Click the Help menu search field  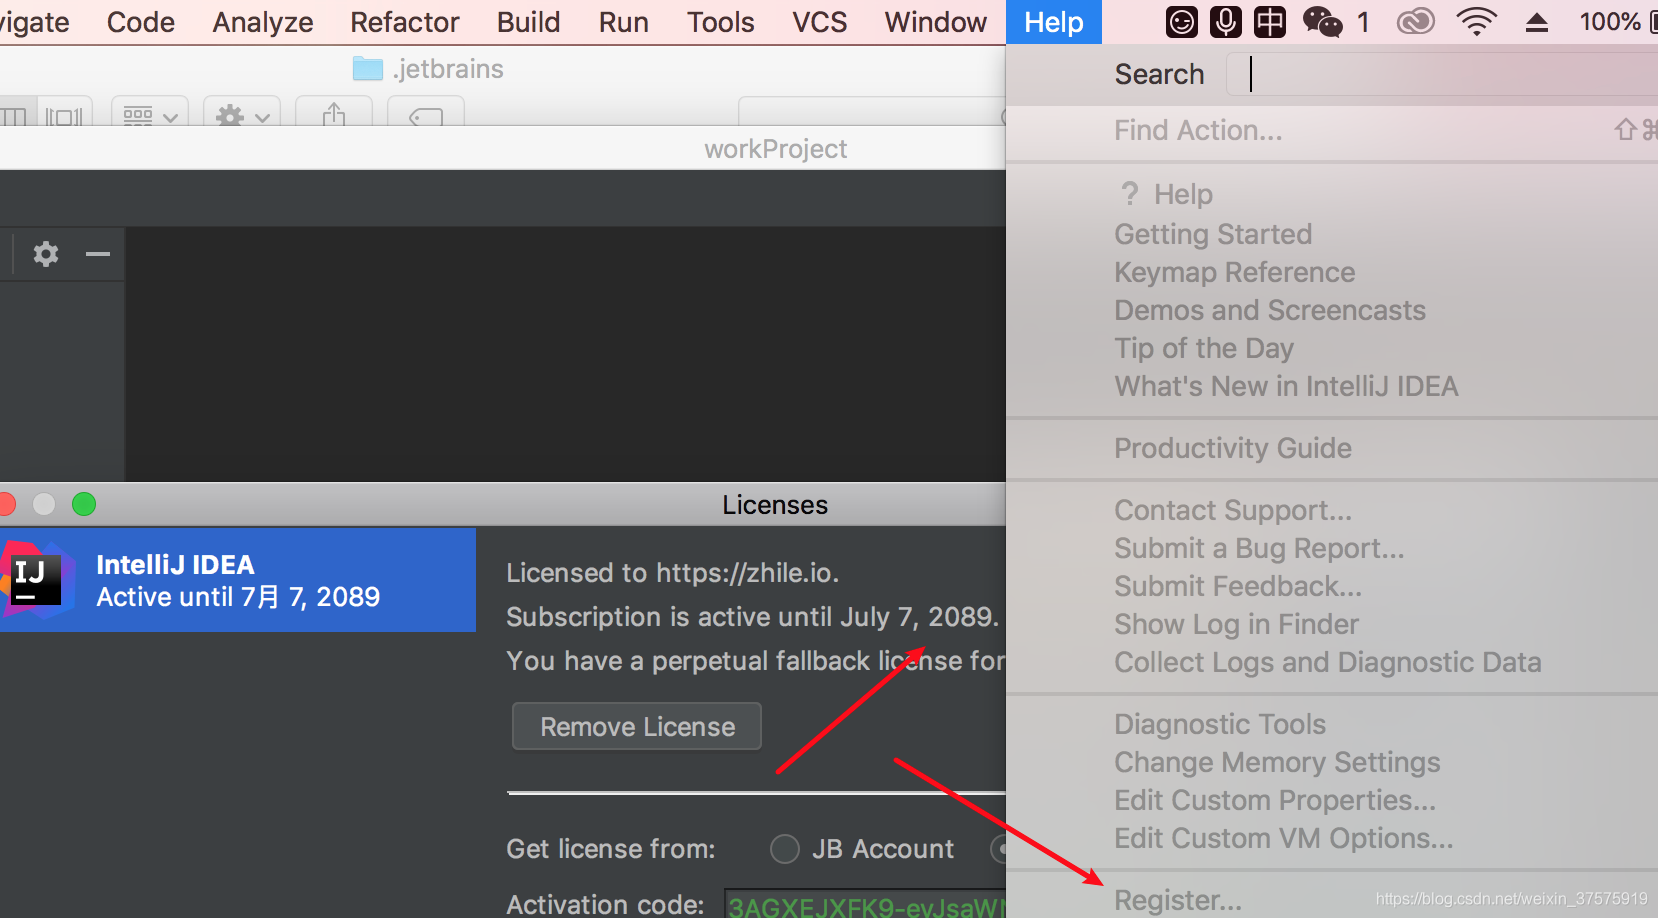point(1440,74)
